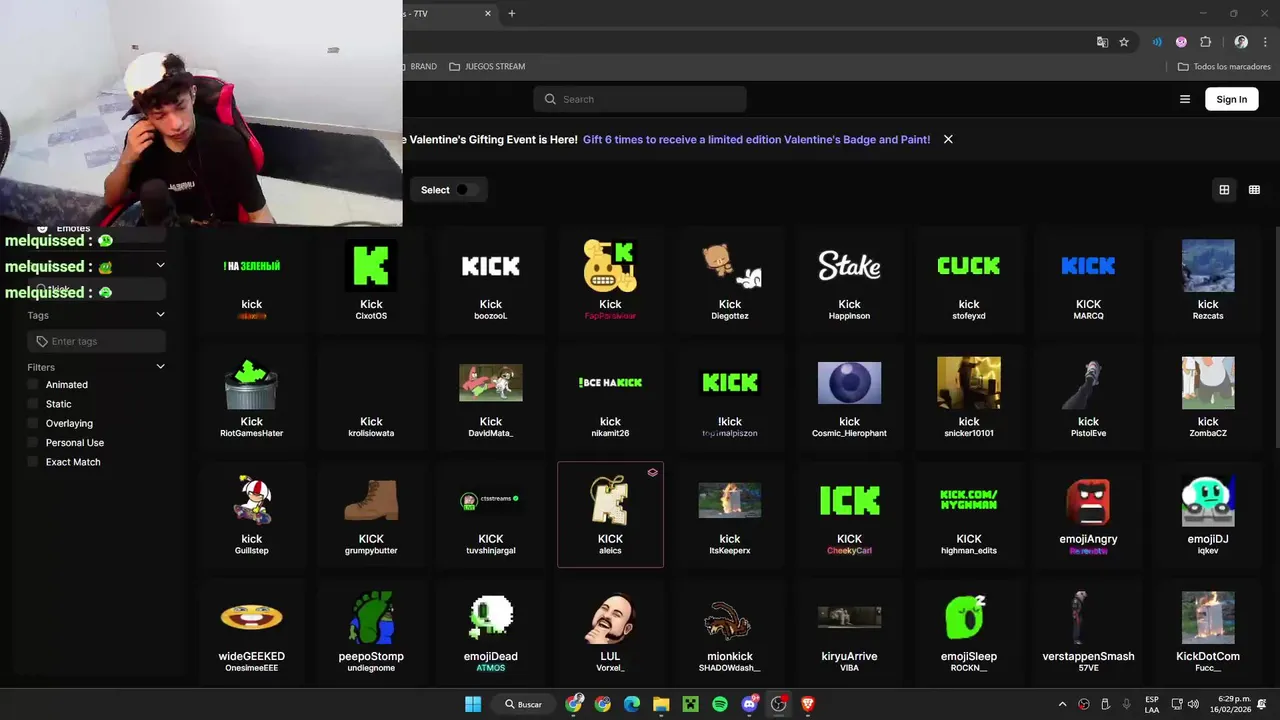Open the KICK boot emote by grumpybutter
Screen dimensions: 1280x720
(x=371, y=514)
